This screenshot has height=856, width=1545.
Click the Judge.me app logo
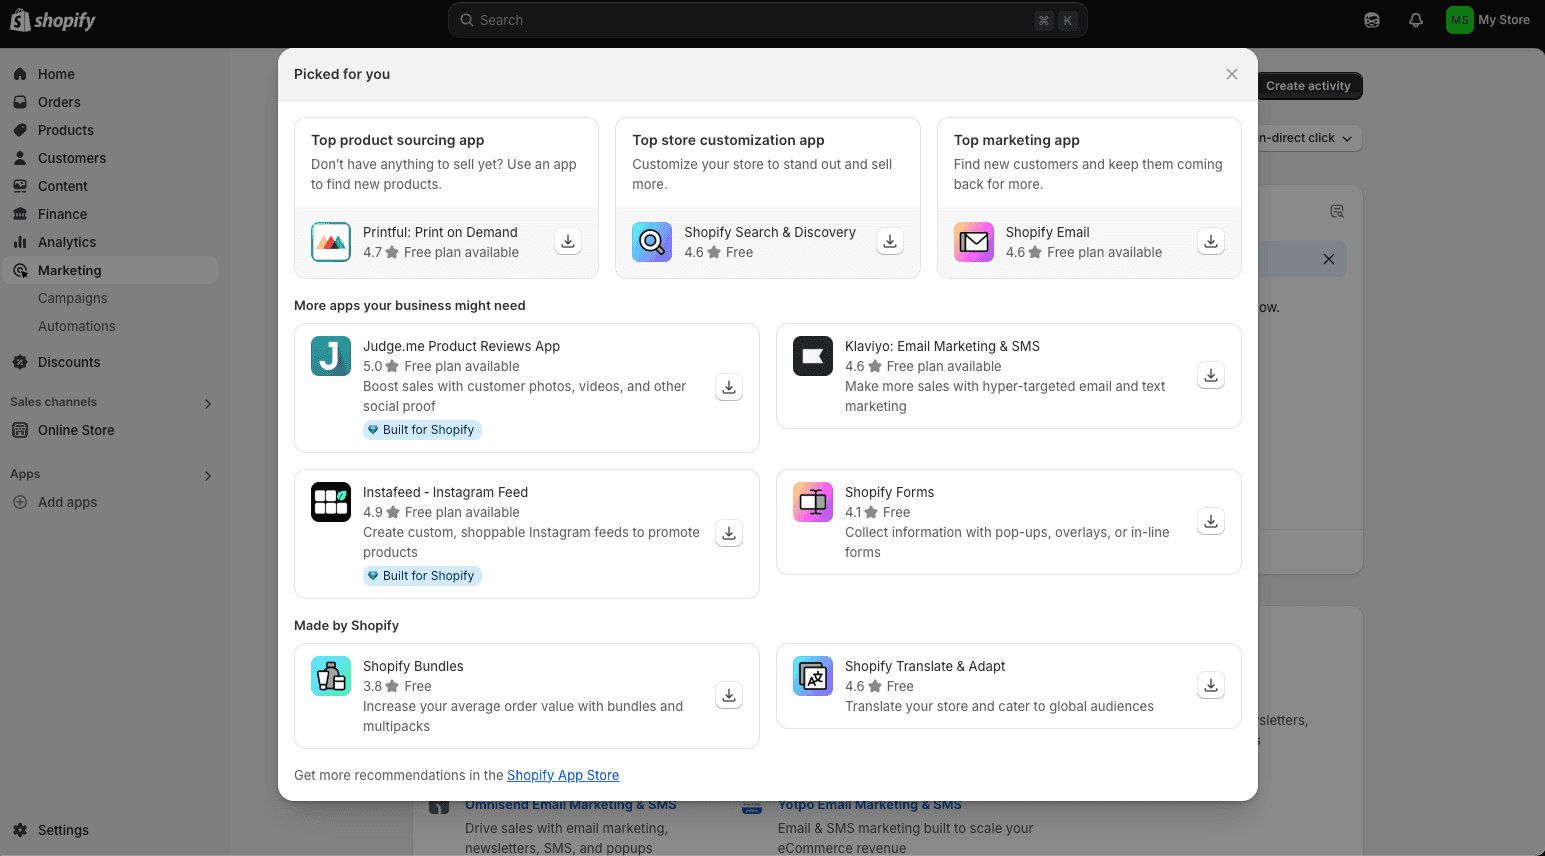[x=331, y=356]
